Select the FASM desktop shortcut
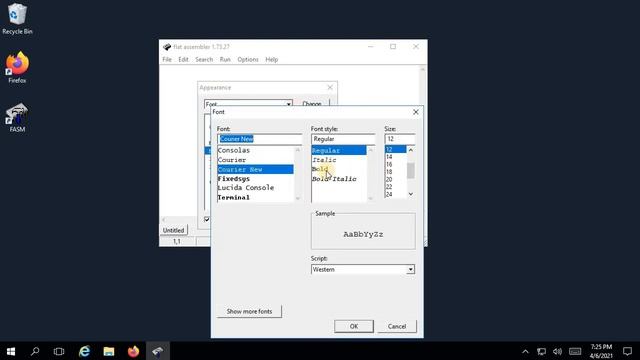Viewport: 640px width, 360px height. click(x=17, y=118)
